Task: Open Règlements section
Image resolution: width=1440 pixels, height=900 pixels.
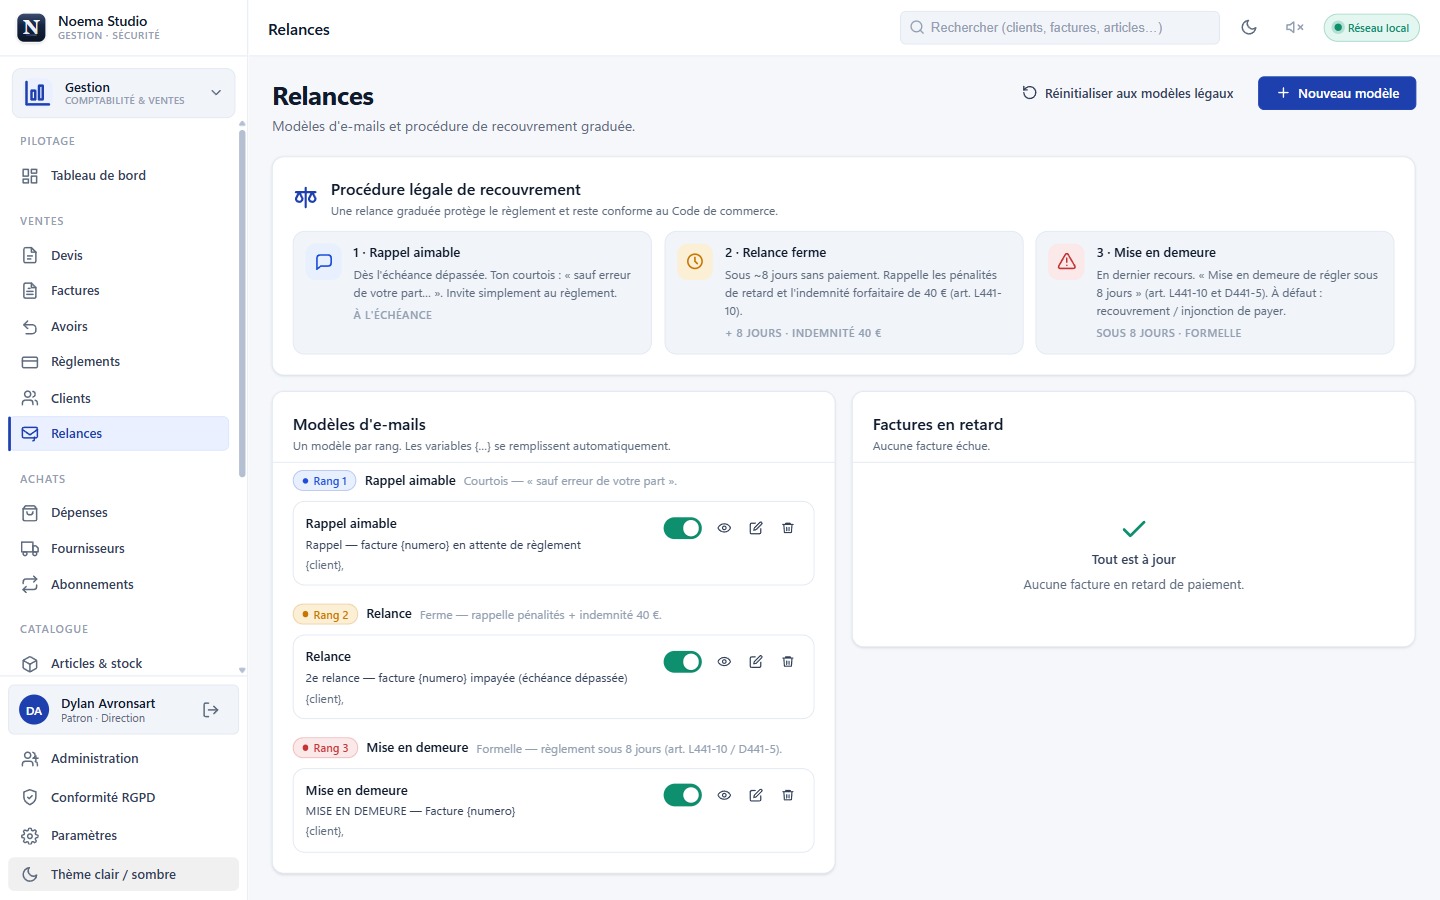Action: (118, 362)
